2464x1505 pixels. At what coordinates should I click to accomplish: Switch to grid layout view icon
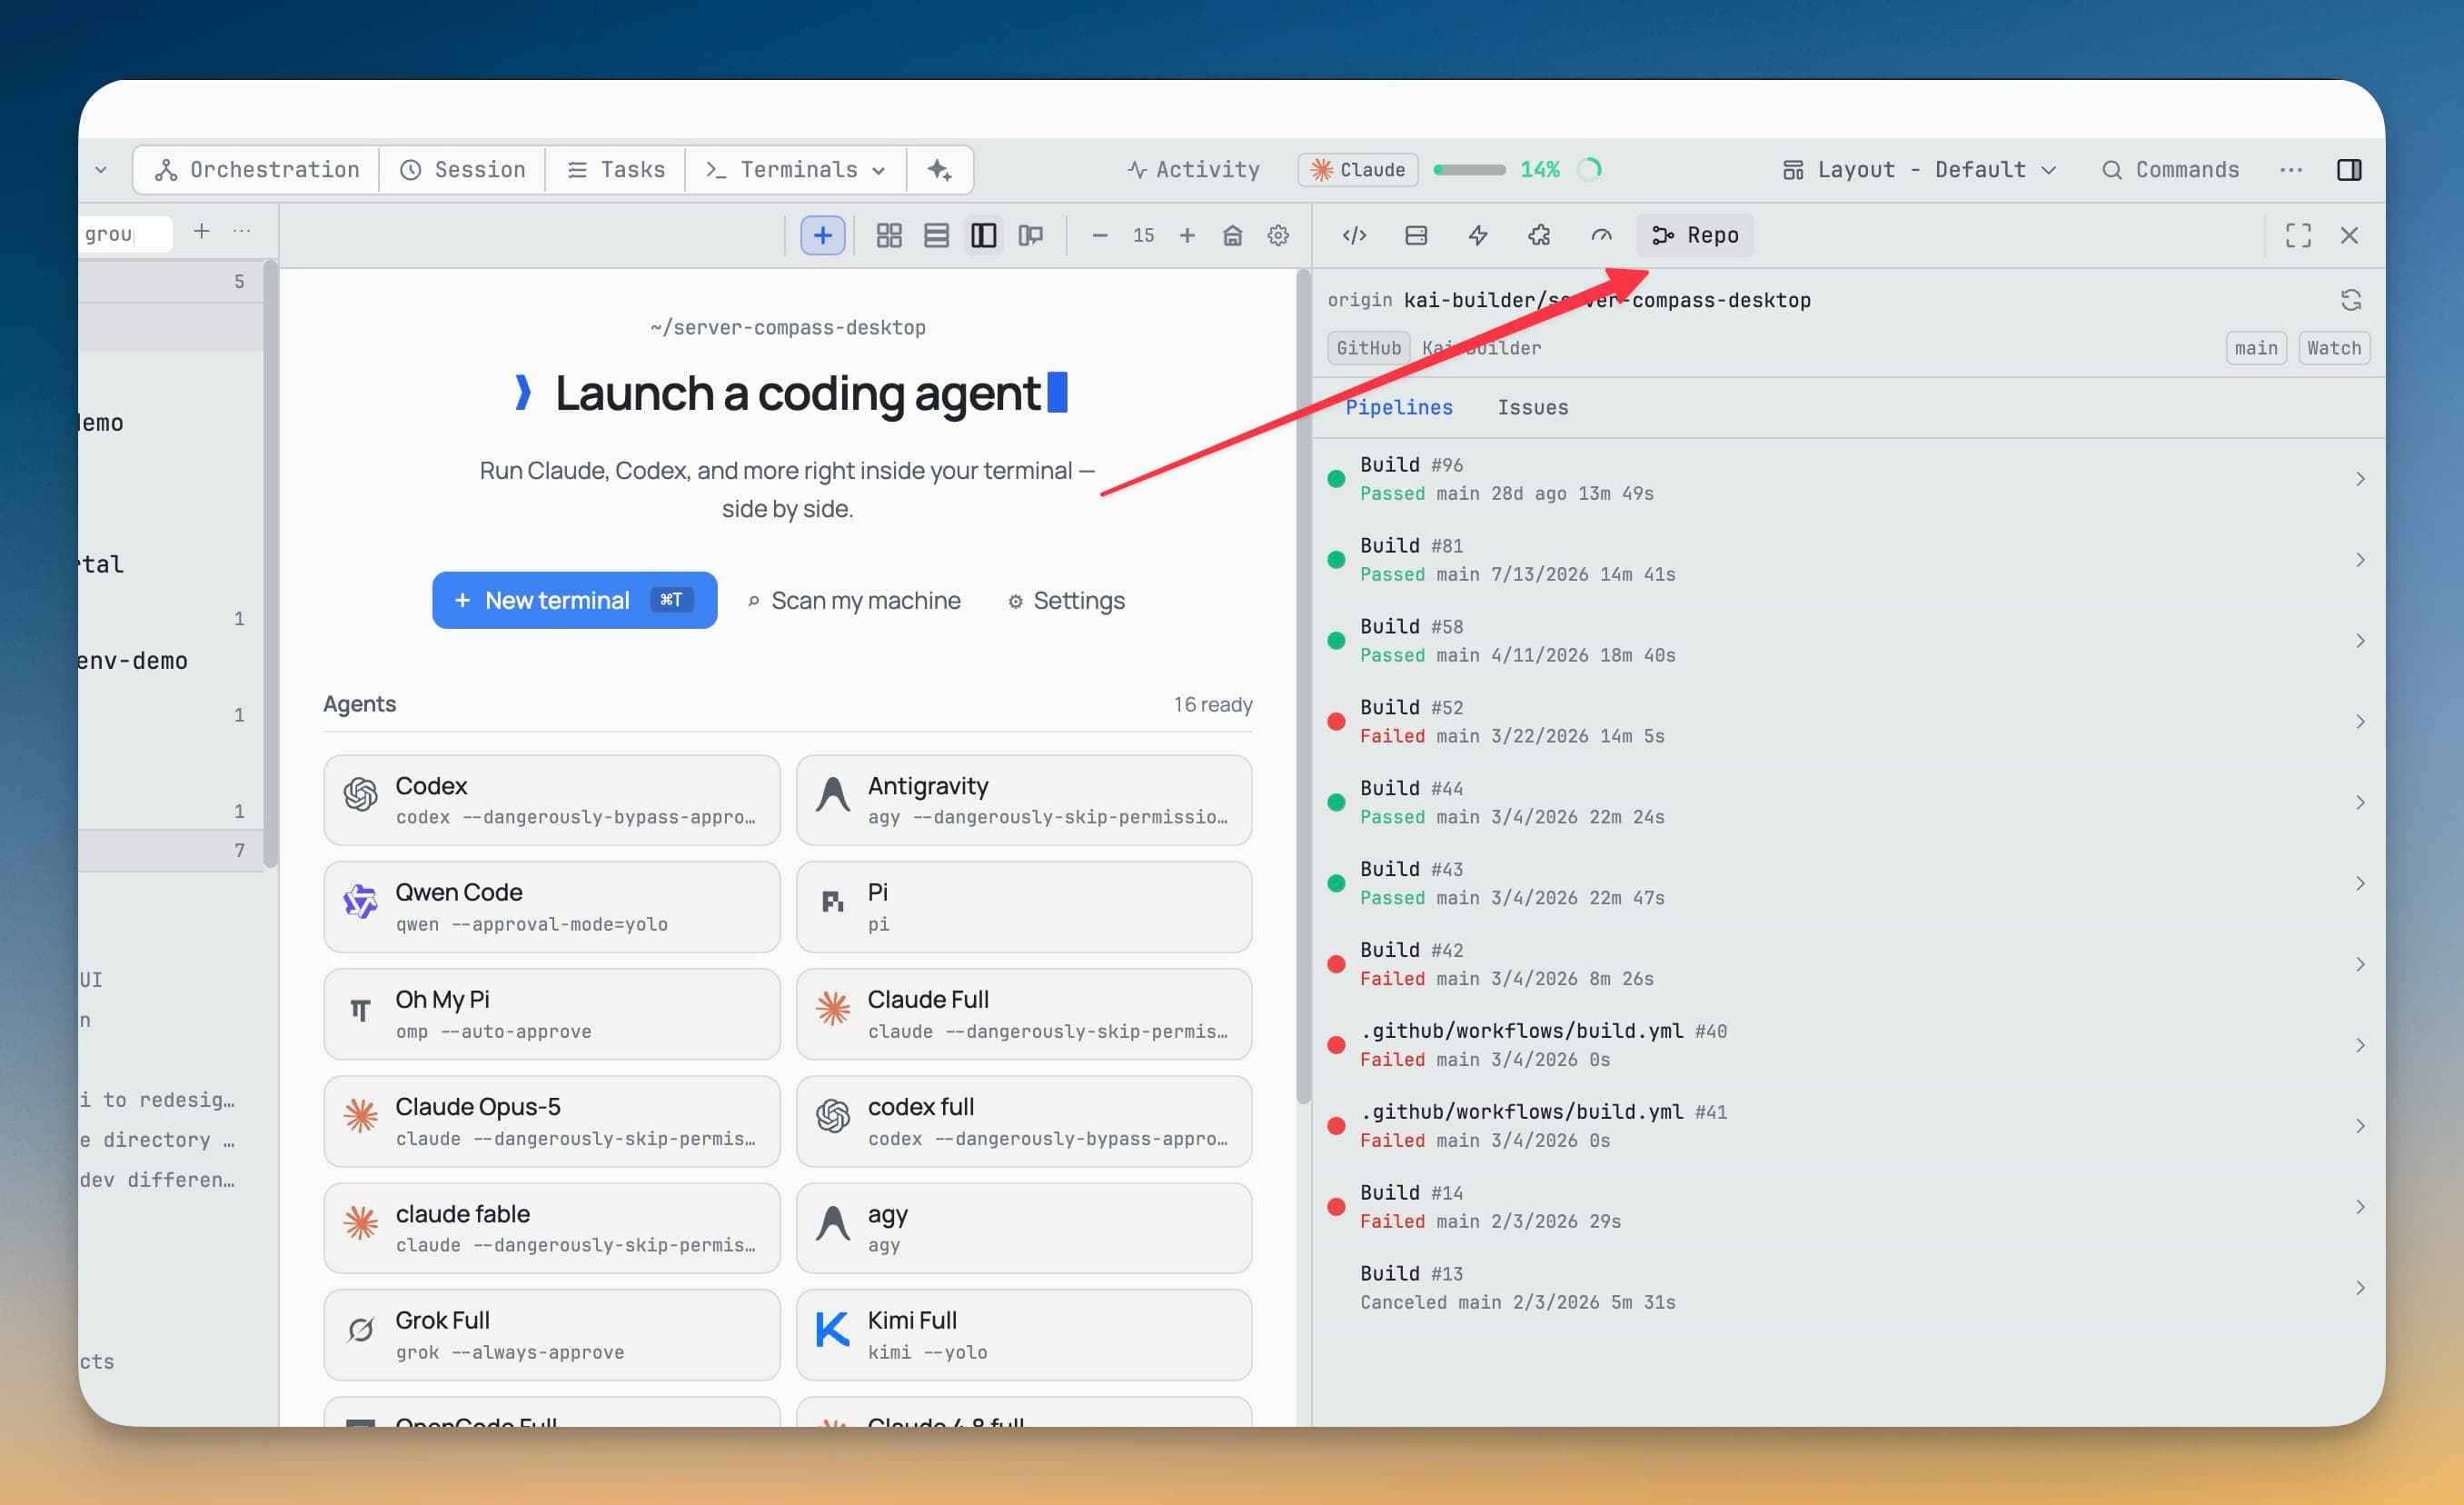click(x=889, y=235)
